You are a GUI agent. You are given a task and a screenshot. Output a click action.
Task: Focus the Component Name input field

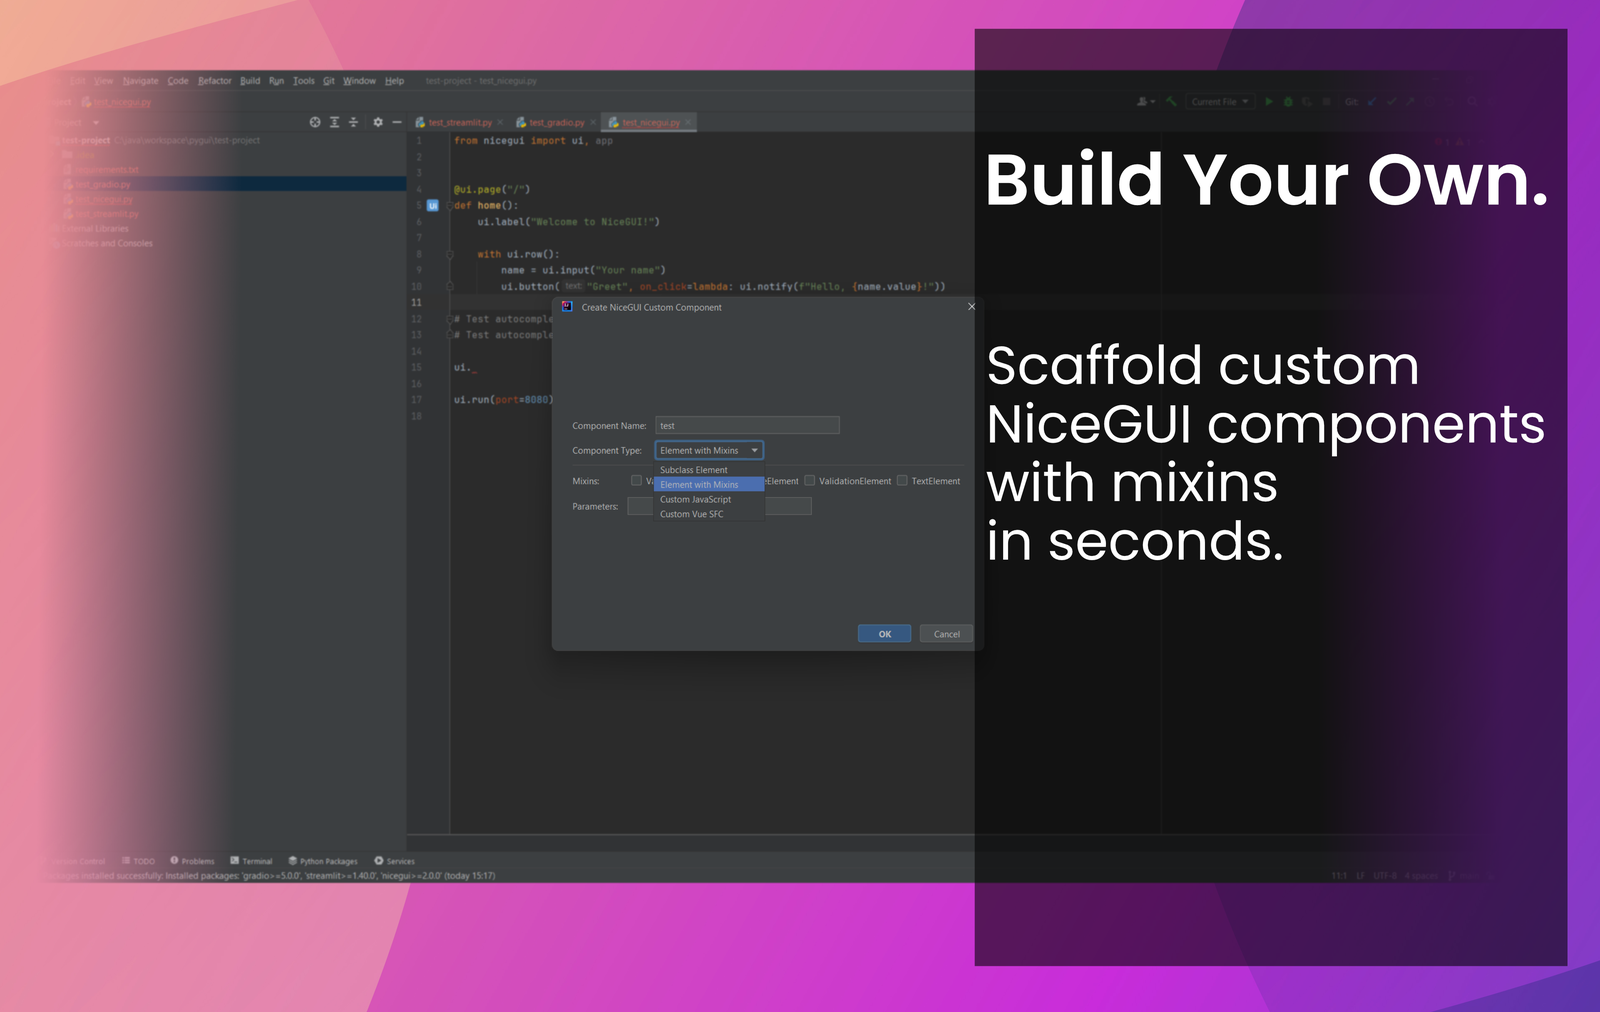(x=747, y=426)
